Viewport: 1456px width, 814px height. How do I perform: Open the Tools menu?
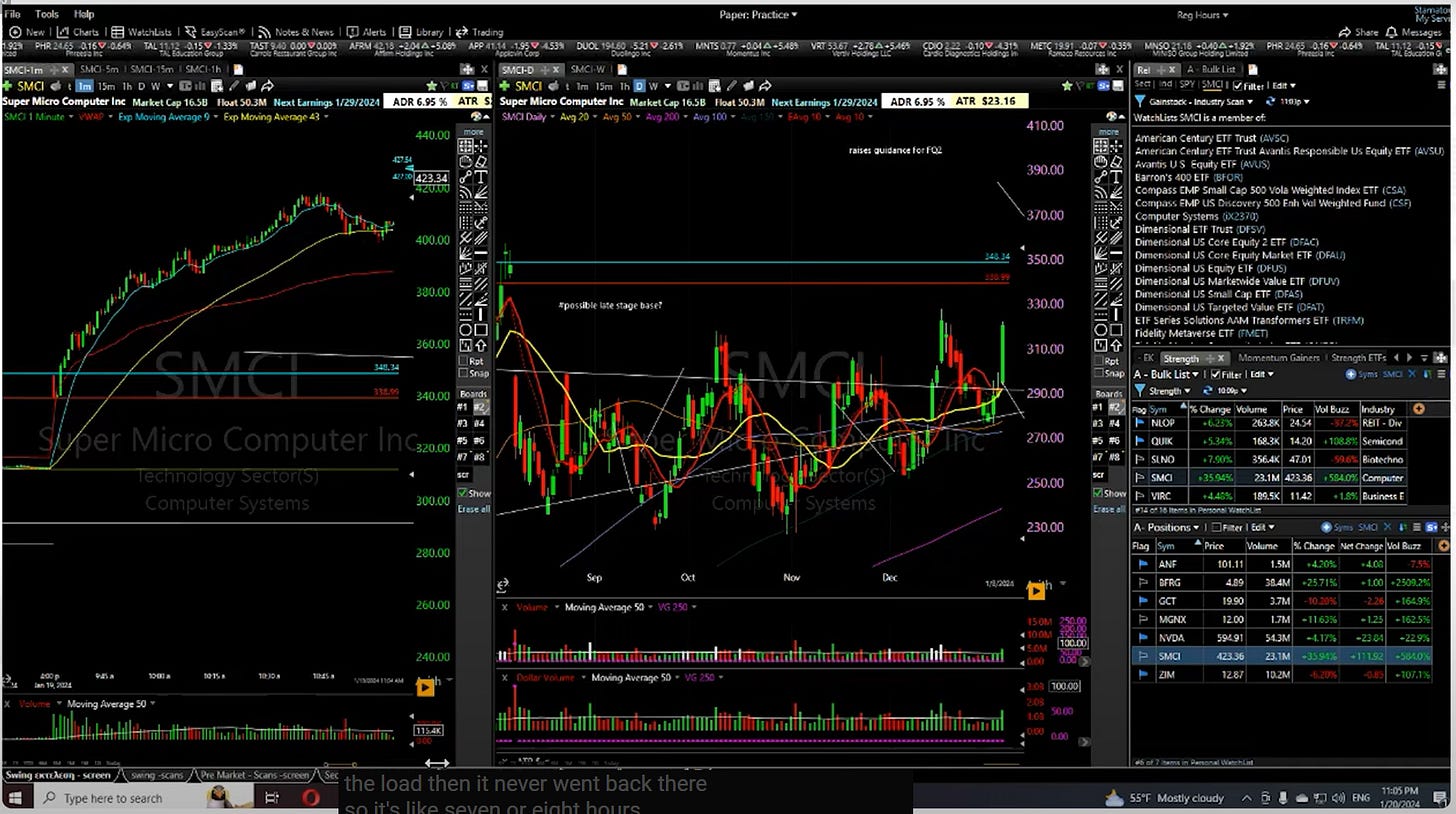[x=46, y=14]
